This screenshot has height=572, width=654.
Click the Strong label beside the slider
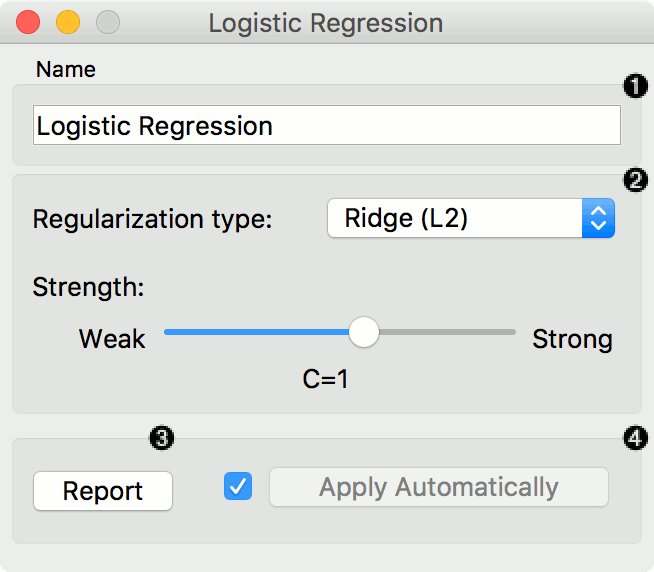tap(572, 339)
